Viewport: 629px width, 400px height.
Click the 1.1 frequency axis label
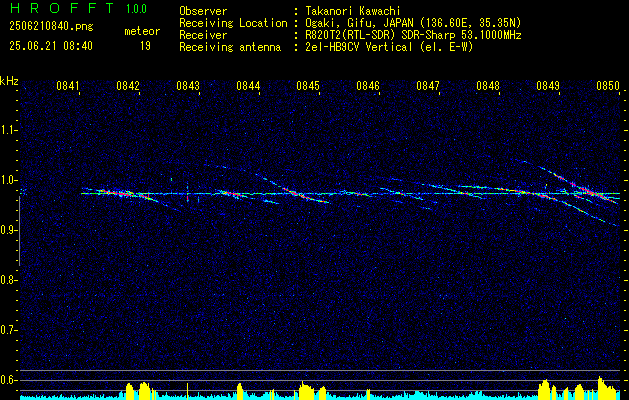(x=8, y=130)
